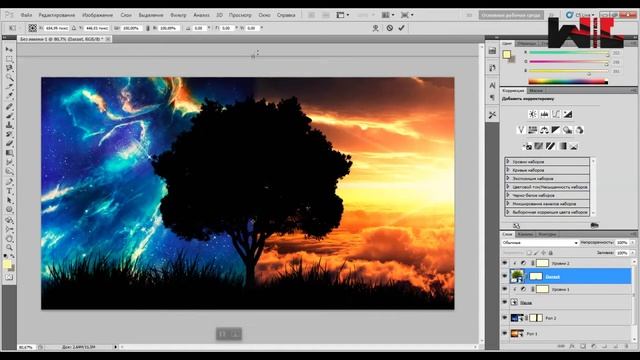Image resolution: width=640 pixels, height=360 pixels.
Task: Click the Основная рабочая среда workspace button
Action: click(511, 15)
